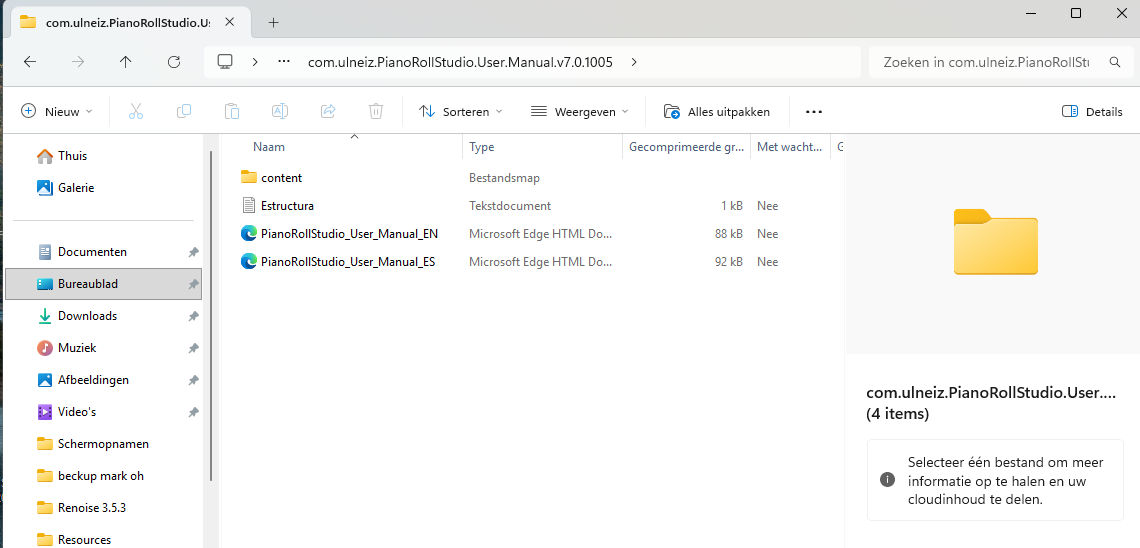1140x548 pixels.
Task: Click the Rename icon in toolbar
Action: [280, 112]
